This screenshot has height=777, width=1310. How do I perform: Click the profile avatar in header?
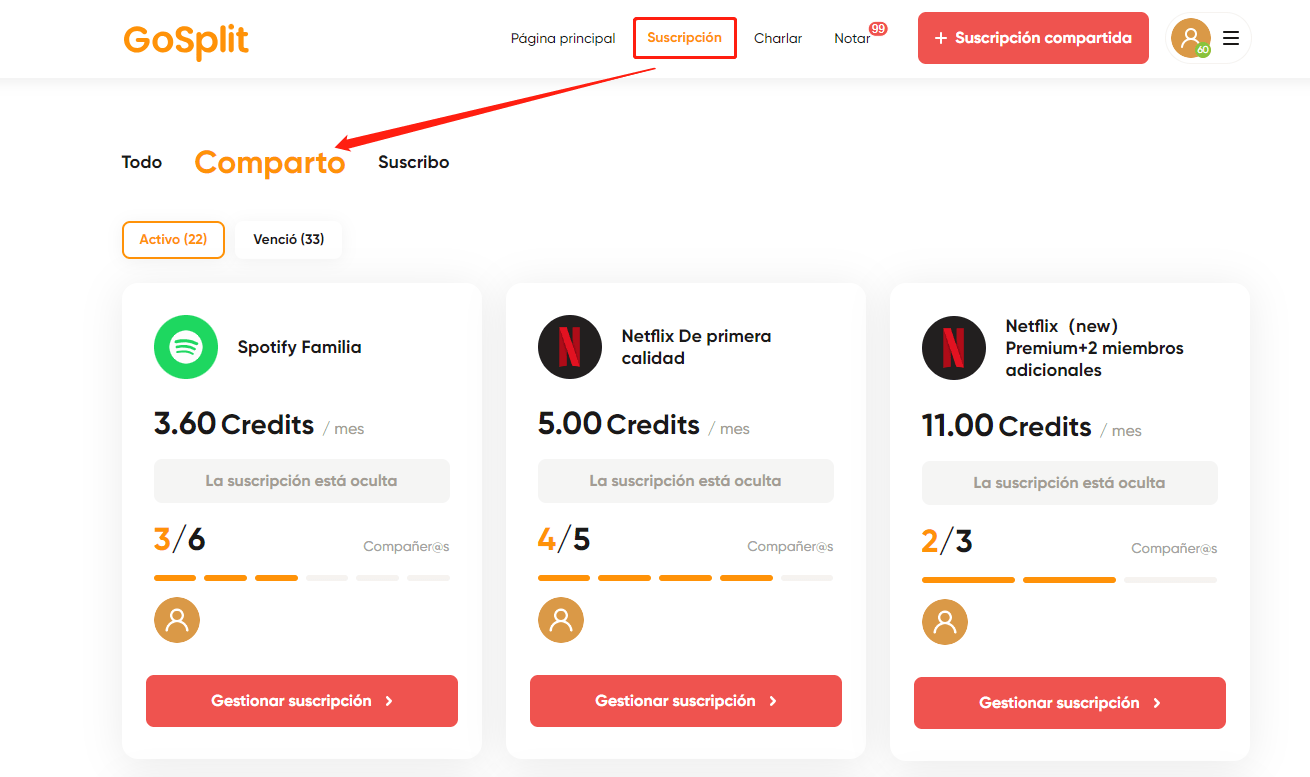[1190, 38]
